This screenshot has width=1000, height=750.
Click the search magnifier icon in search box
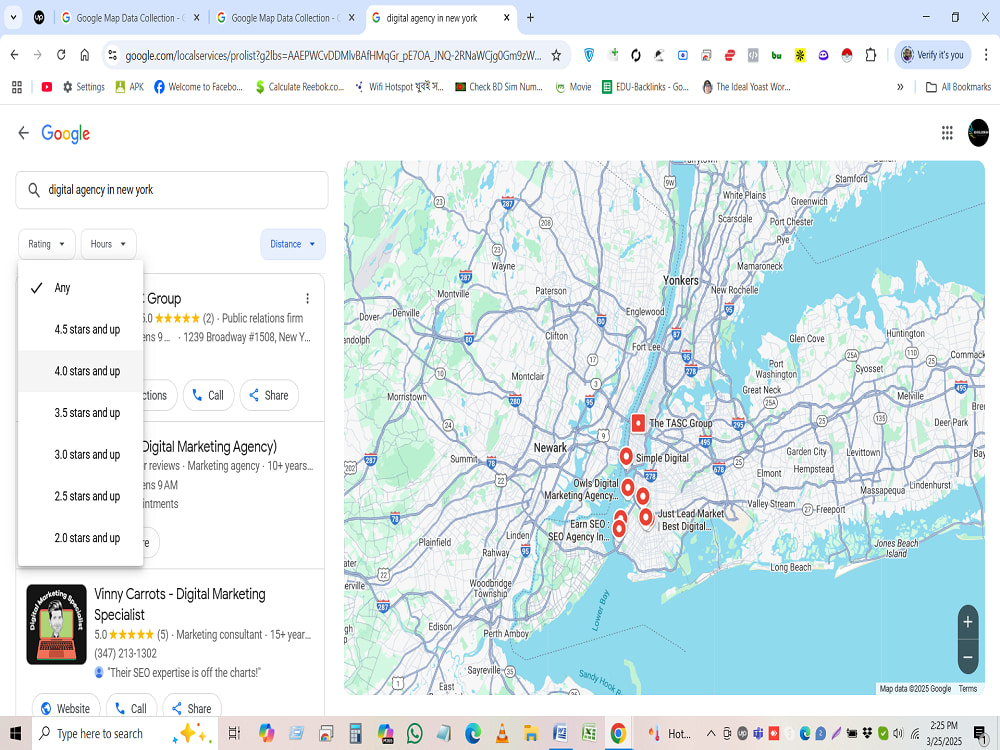tap(34, 189)
